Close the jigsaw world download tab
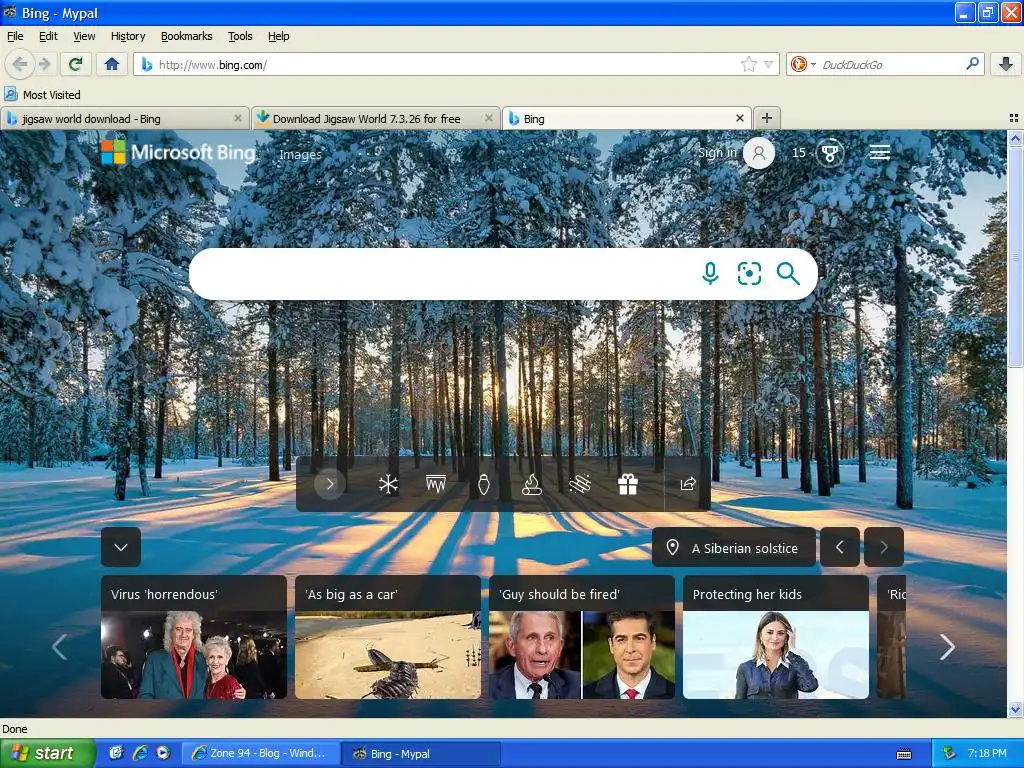 point(238,118)
